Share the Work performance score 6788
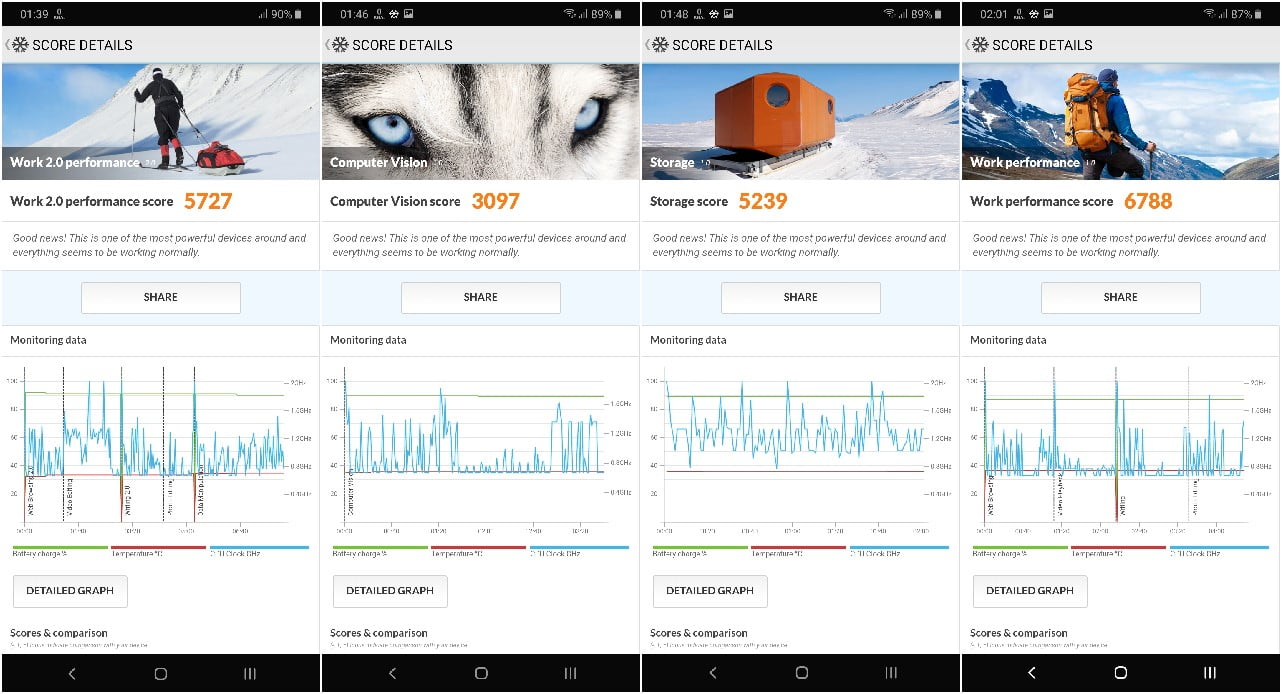The width and height of the screenshot is (1282, 694). point(1120,297)
